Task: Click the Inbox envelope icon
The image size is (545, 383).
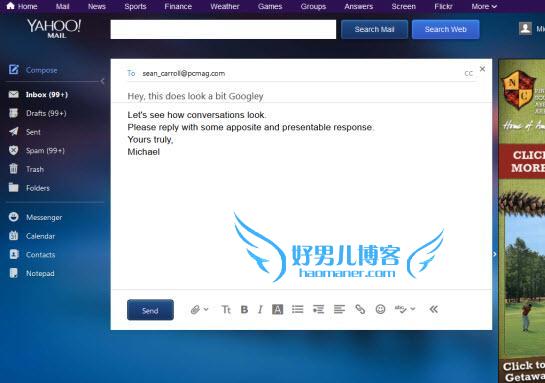Action: click(14, 94)
